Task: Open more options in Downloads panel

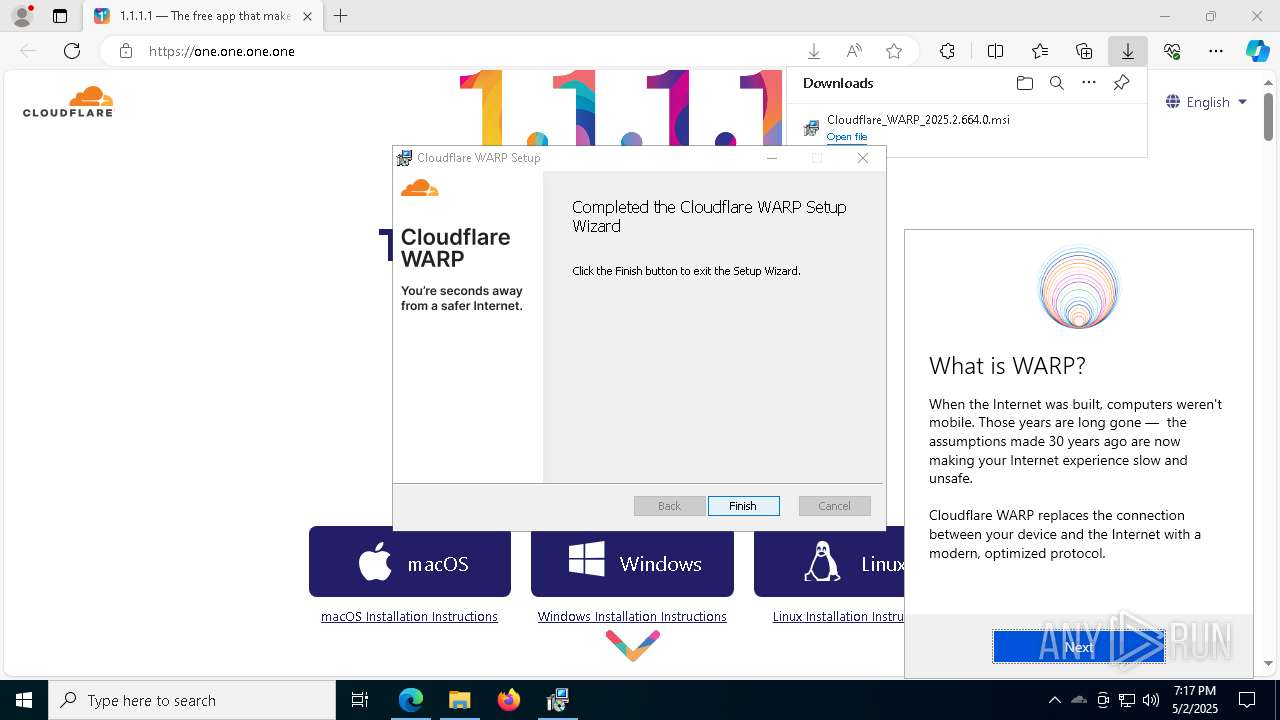Action: pyautogui.click(x=1089, y=83)
